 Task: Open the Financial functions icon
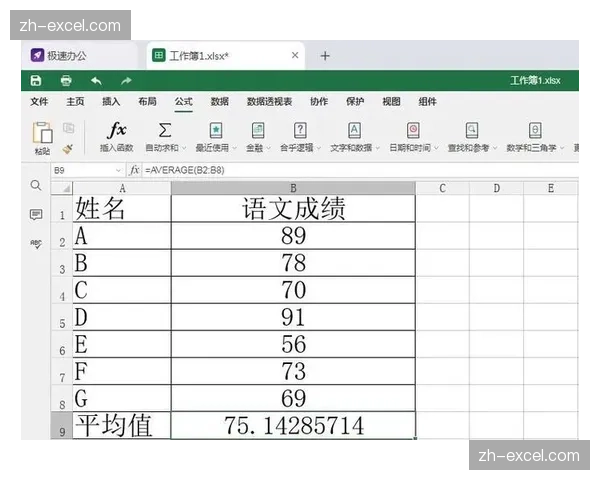pyautogui.click(x=258, y=130)
